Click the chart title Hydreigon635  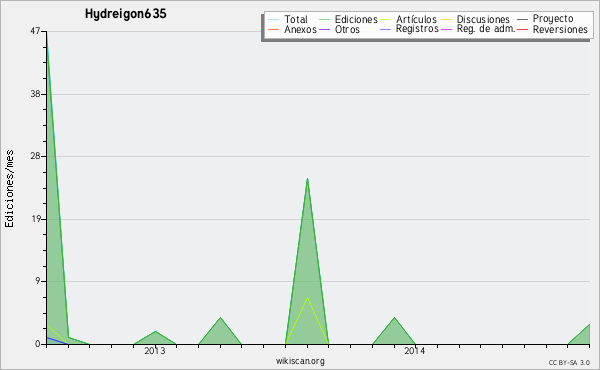click(126, 14)
